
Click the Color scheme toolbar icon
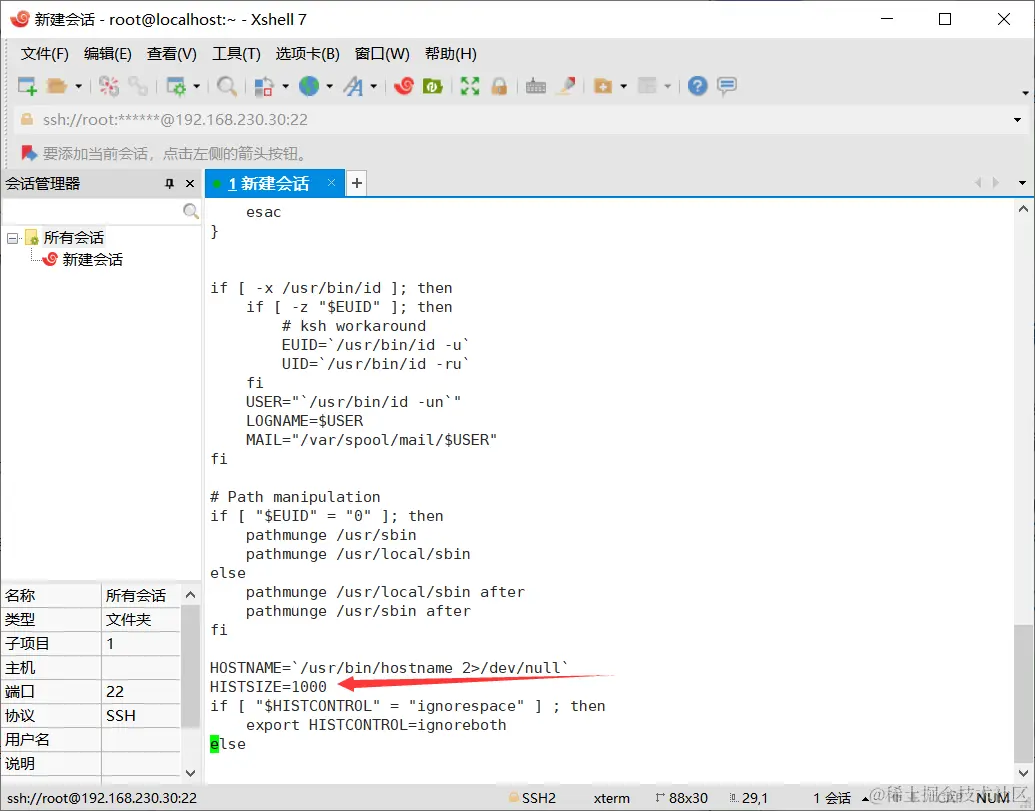coord(264,86)
